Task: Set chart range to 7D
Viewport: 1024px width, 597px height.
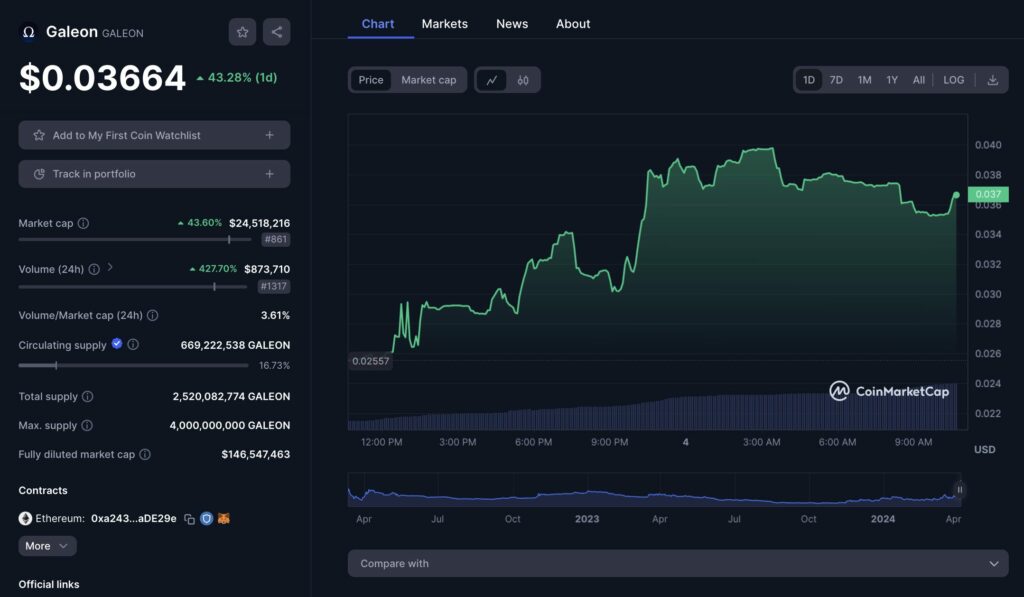Action: click(x=836, y=80)
